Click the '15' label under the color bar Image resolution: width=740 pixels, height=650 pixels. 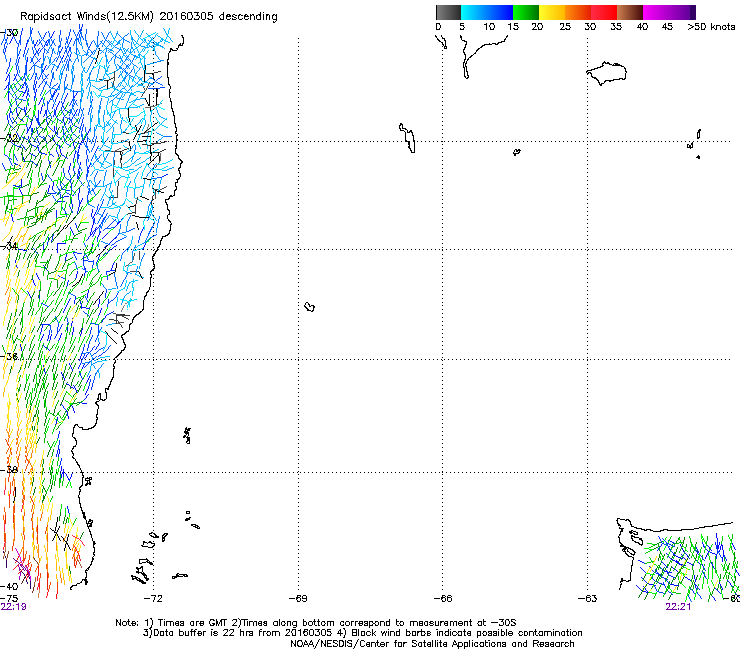click(x=513, y=27)
